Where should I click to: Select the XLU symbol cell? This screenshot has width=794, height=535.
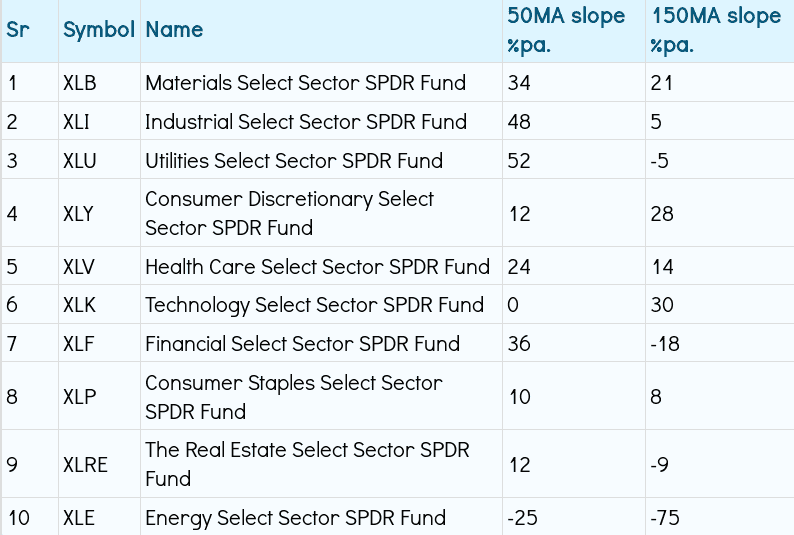(x=80, y=161)
